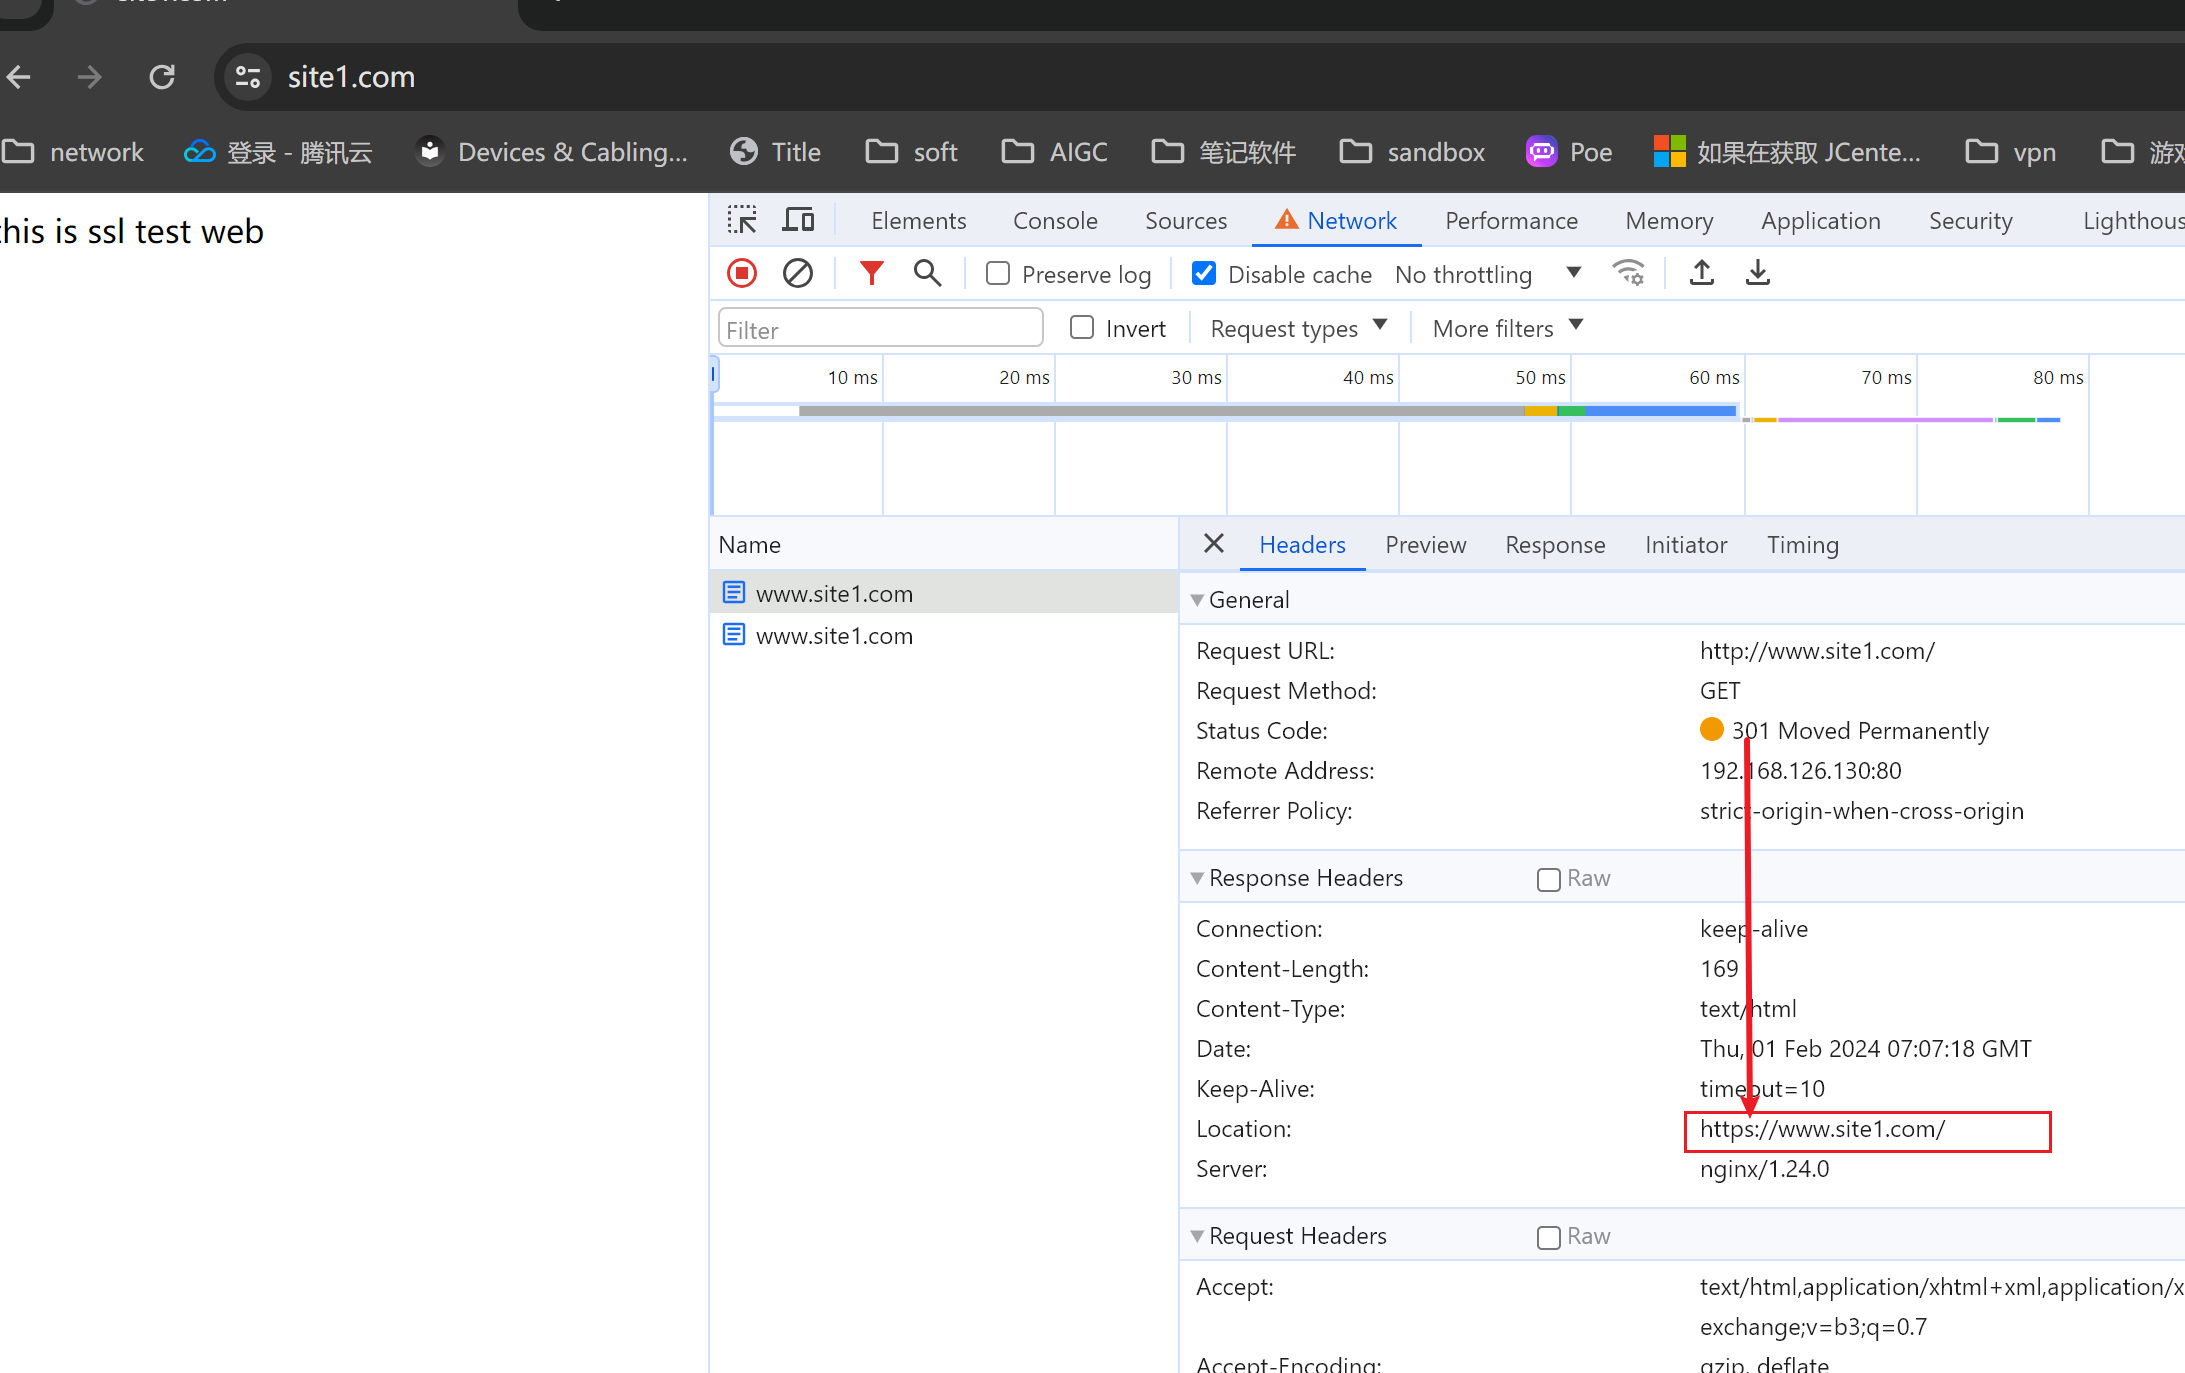Click the network Filter input field

coord(880,329)
